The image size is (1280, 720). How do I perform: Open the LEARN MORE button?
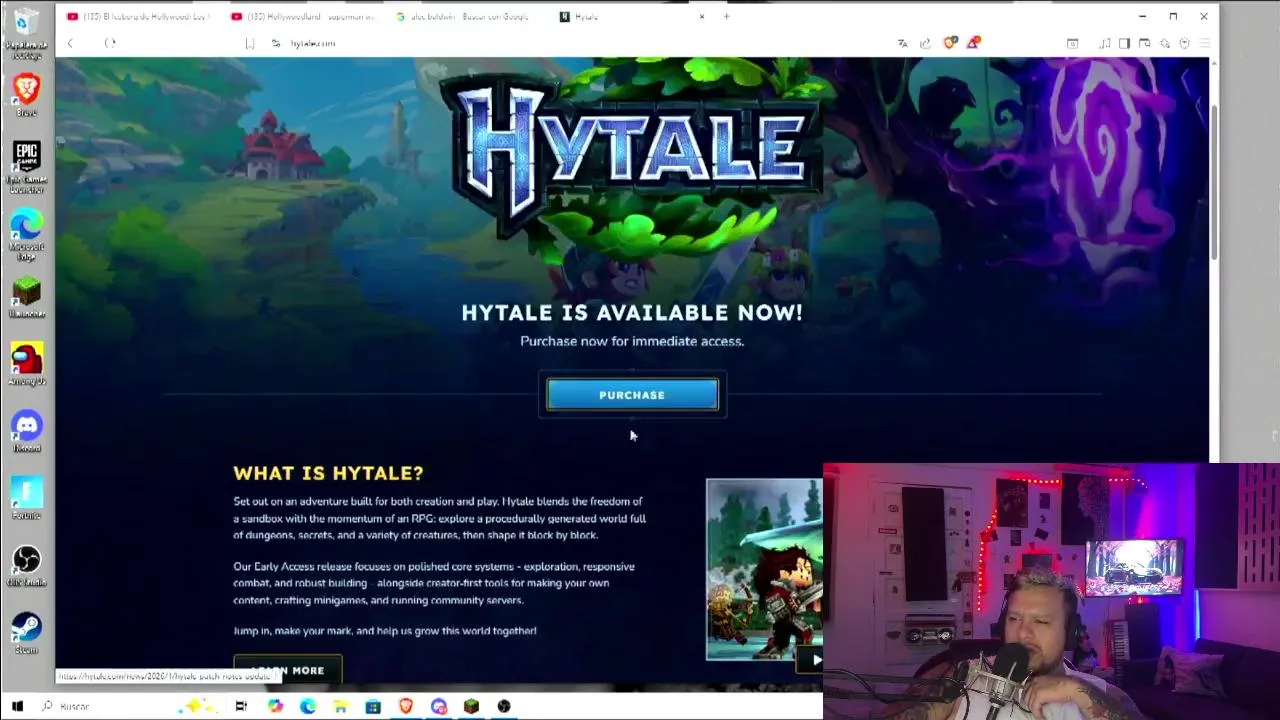coord(288,670)
